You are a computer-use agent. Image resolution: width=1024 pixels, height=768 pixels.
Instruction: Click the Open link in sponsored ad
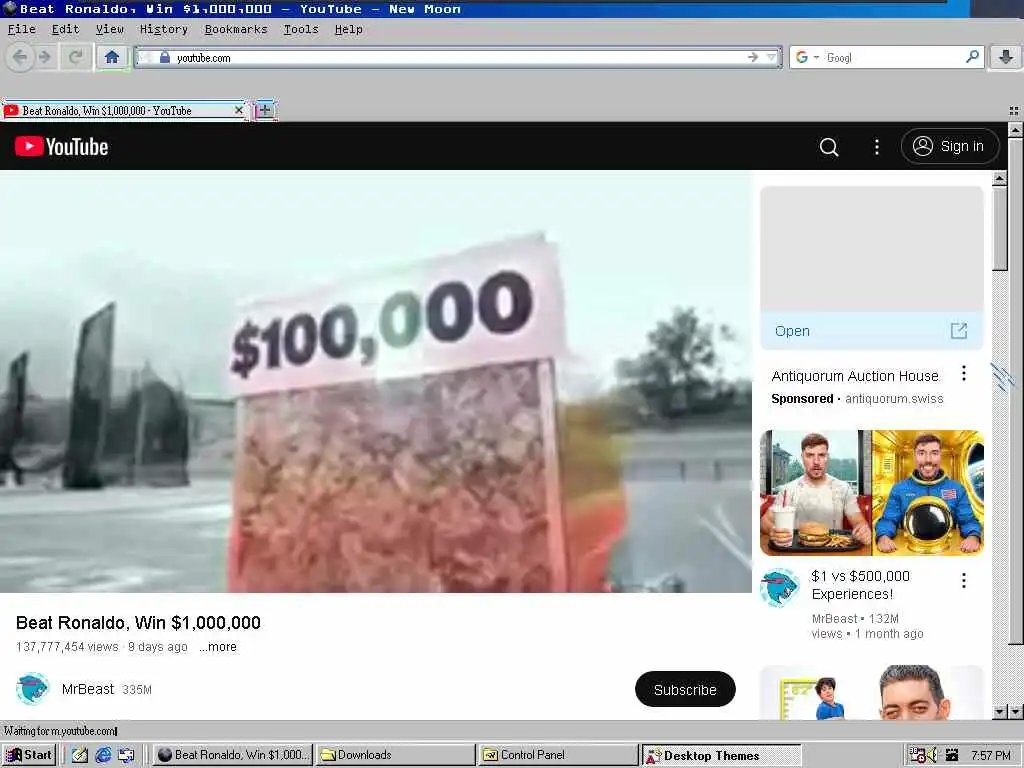[792, 331]
